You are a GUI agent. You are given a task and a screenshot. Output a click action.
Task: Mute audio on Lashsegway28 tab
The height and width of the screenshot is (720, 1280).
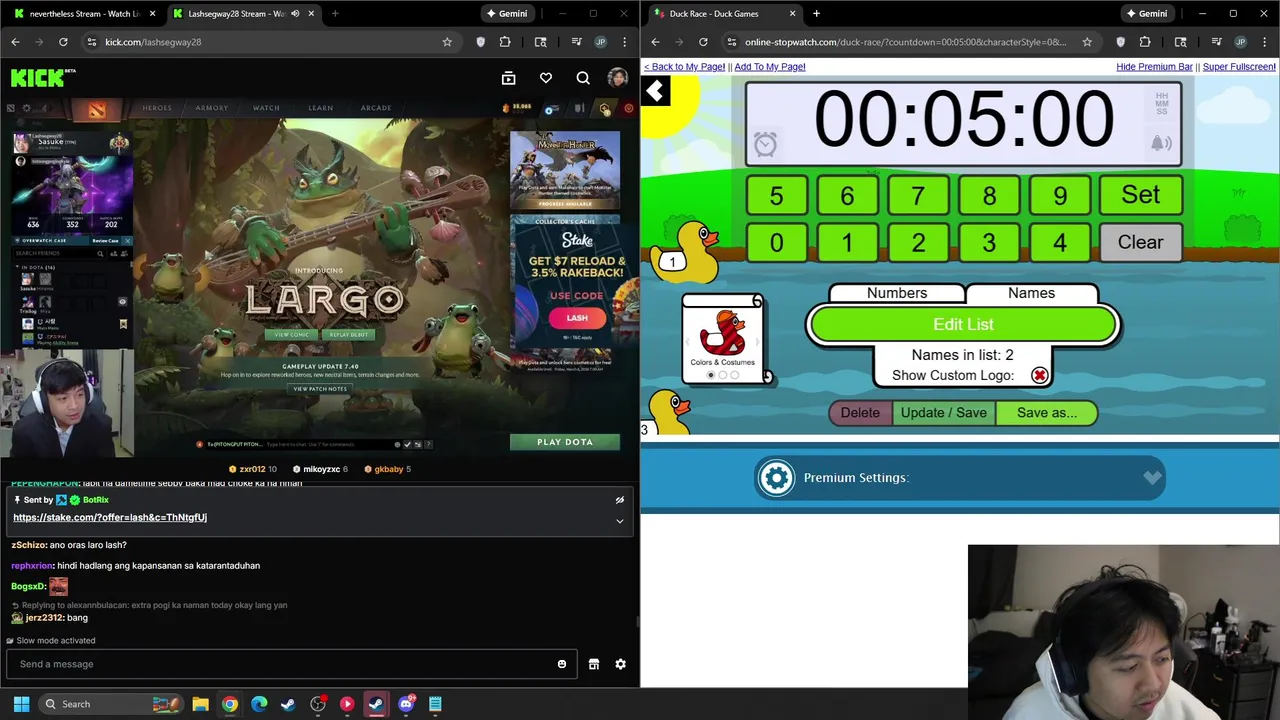tap(294, 14)
